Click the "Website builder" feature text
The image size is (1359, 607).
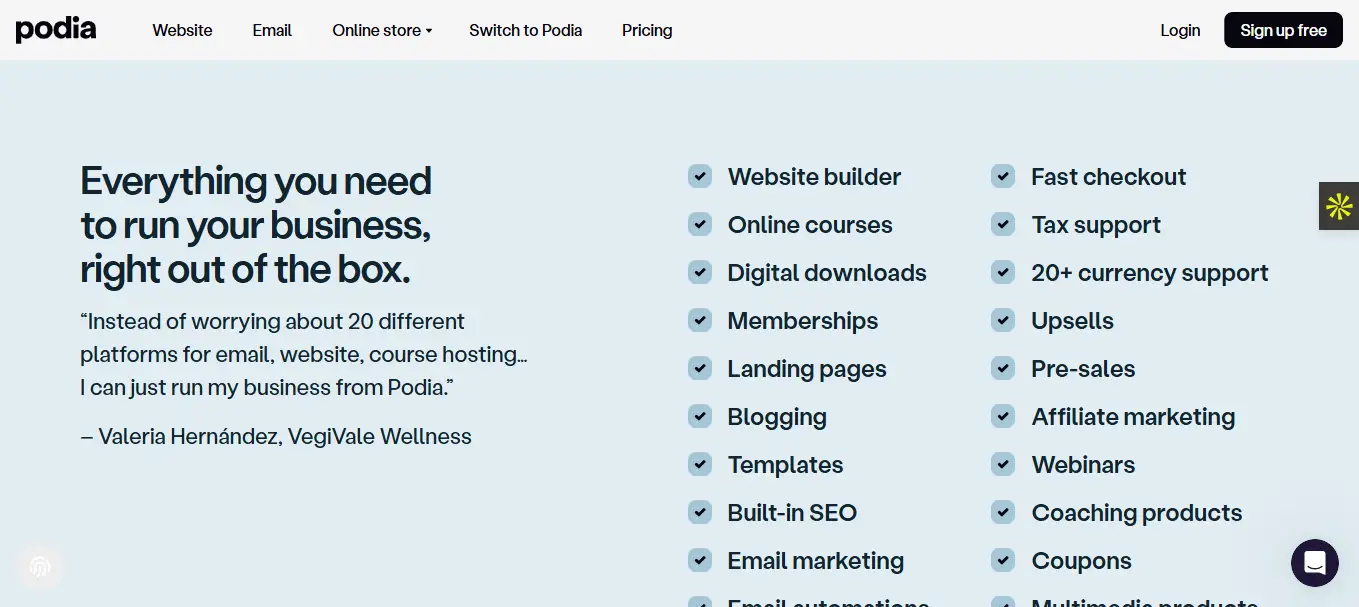(814, 177)
